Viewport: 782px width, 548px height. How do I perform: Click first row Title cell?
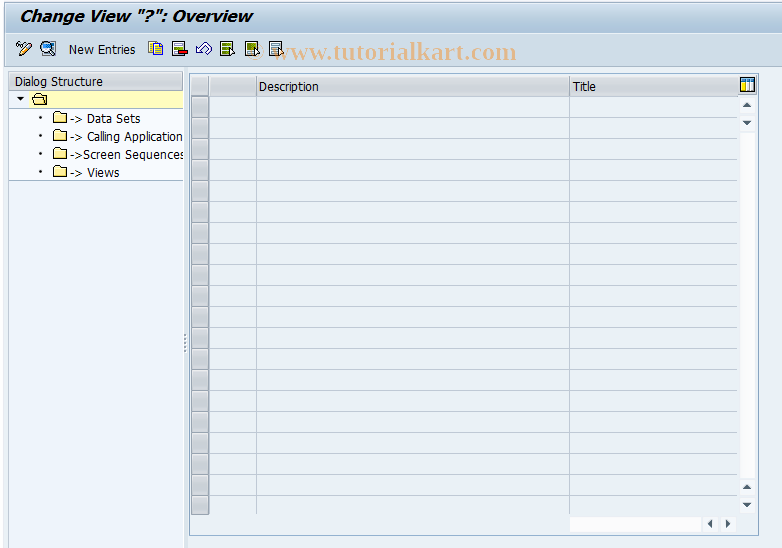click(653, 107)
